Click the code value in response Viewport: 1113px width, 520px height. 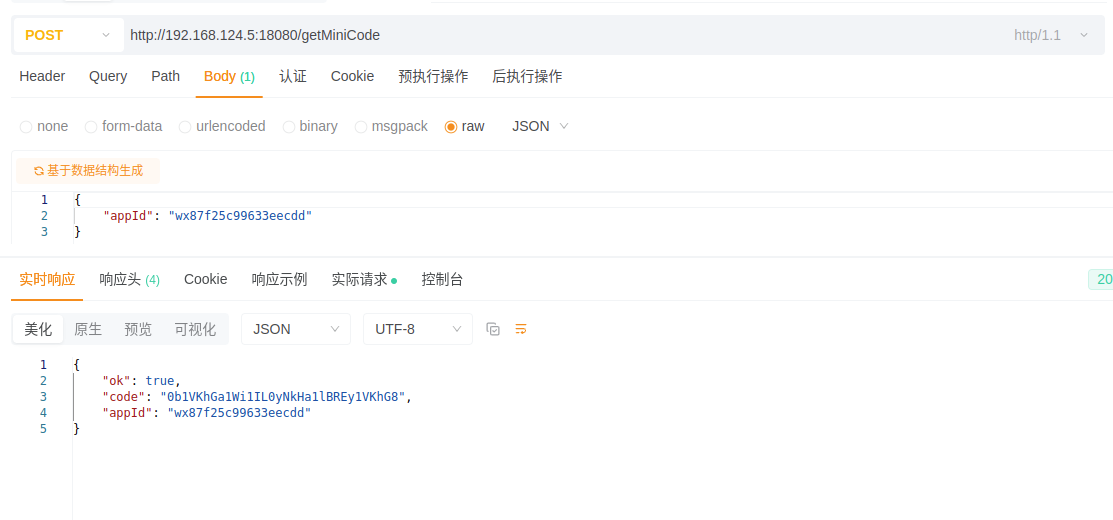[x=283, y=397]
